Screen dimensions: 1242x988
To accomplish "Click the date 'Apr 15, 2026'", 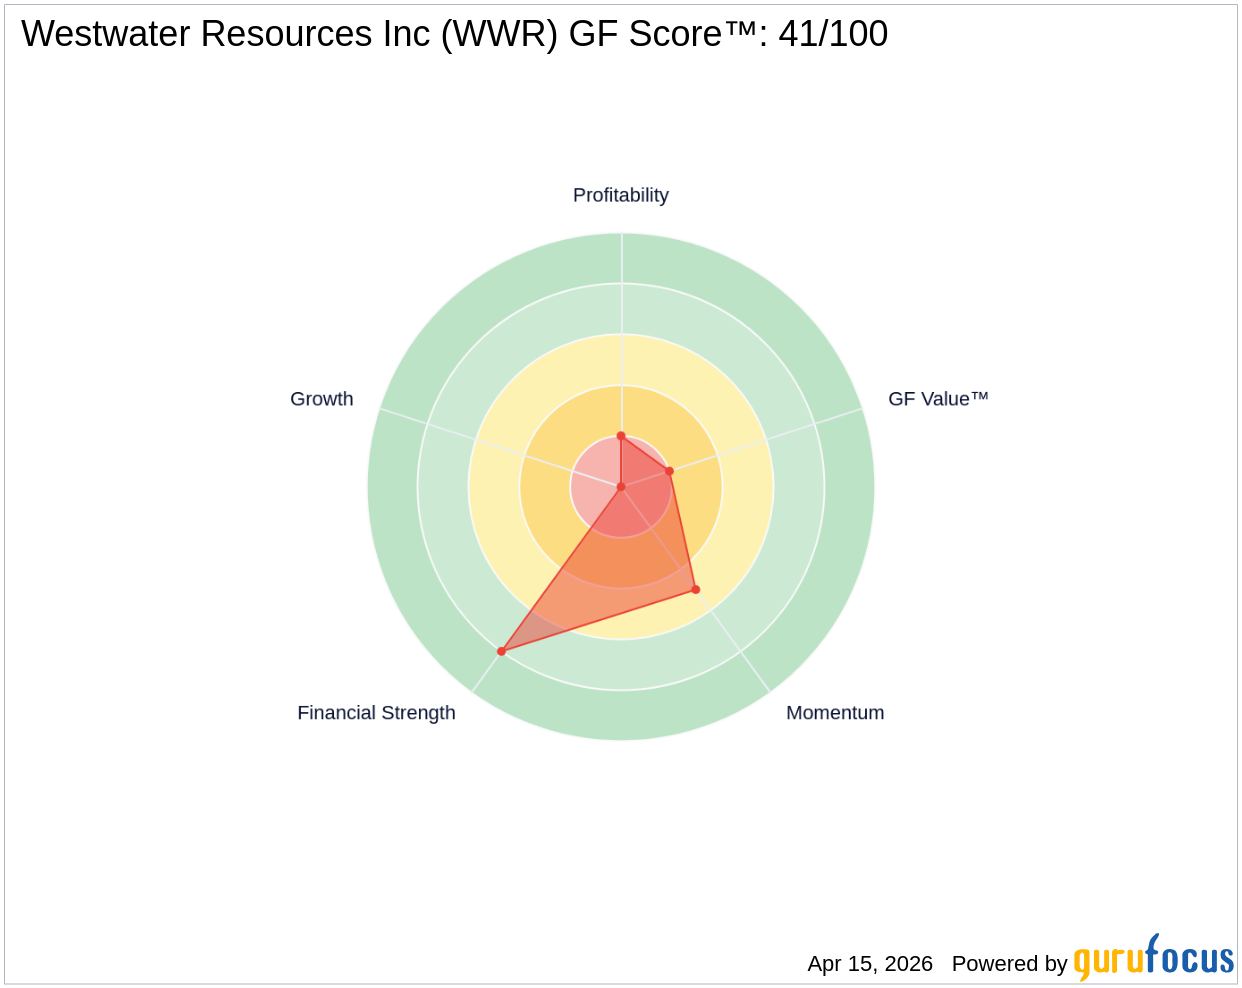I will pos(869,964).
